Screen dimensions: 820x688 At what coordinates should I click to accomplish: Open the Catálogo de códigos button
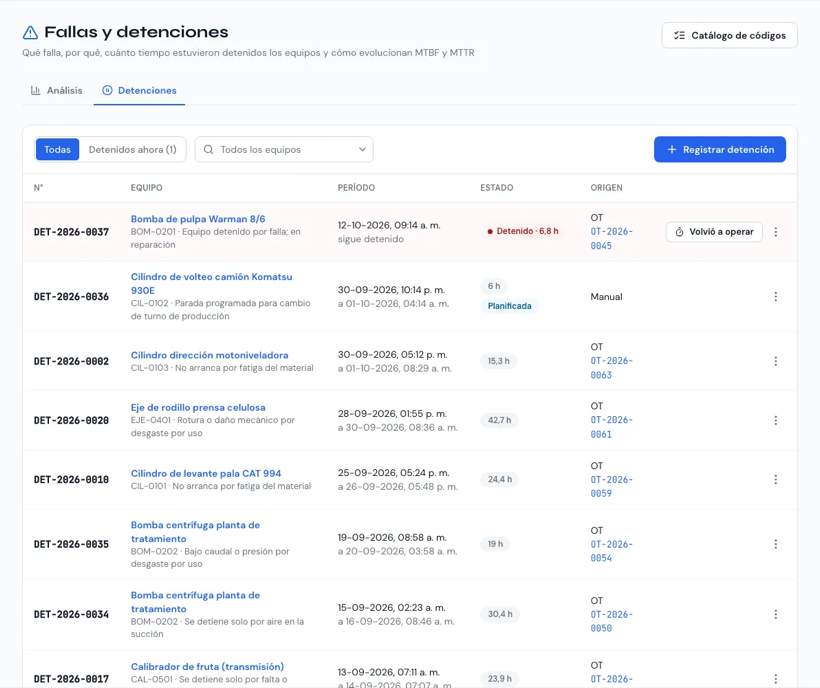coord(729,36)
